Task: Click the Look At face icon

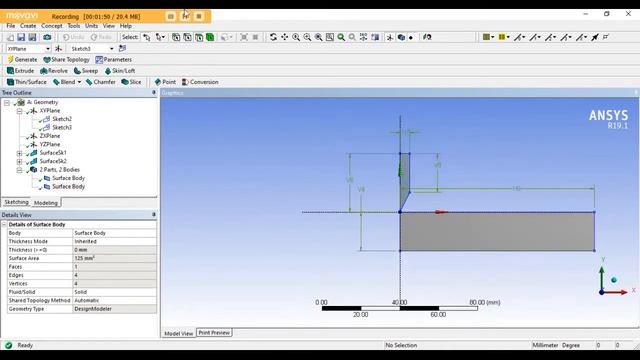Action: point(427,37)
